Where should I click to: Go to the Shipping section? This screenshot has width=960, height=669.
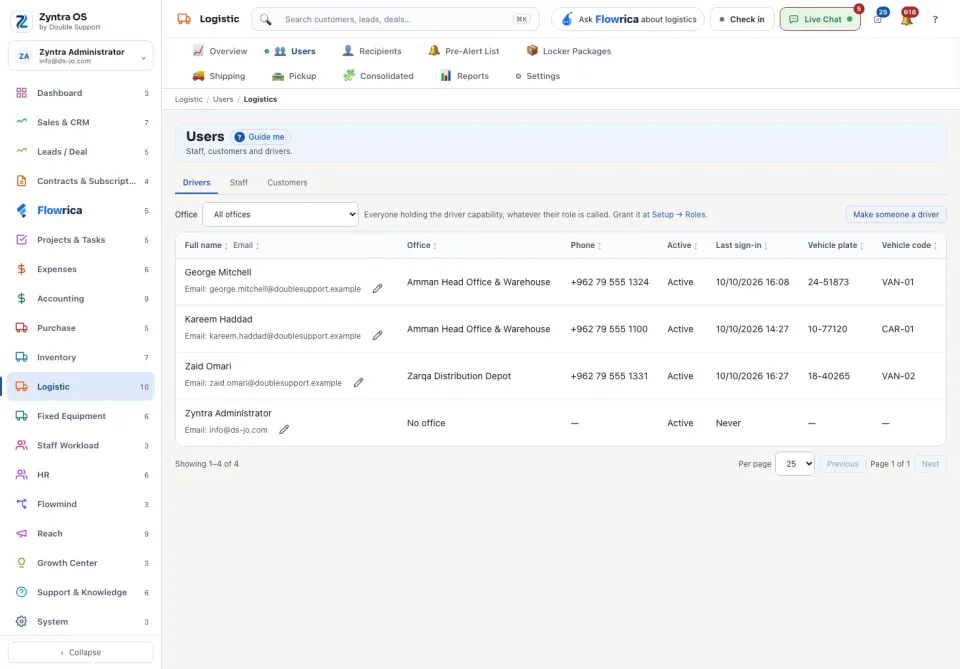coord(219,76)
